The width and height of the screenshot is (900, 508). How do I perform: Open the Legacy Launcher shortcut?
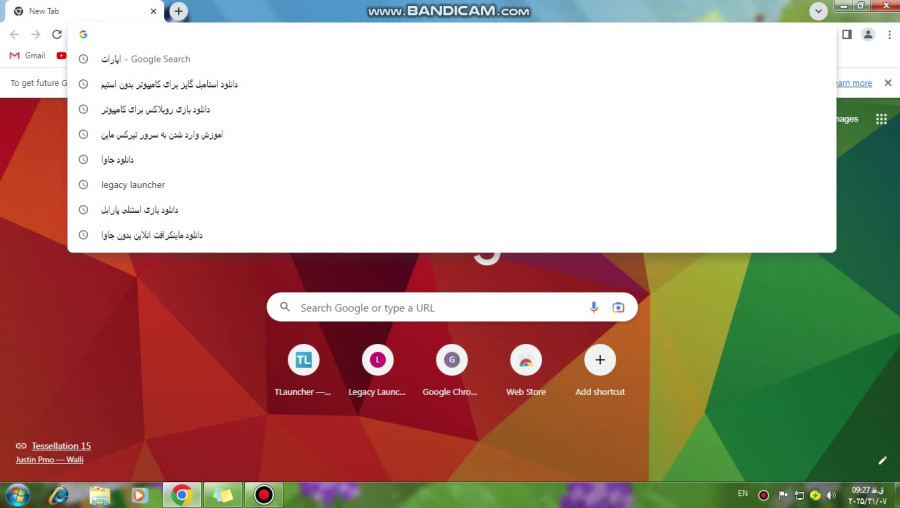[x=377, y=370]
